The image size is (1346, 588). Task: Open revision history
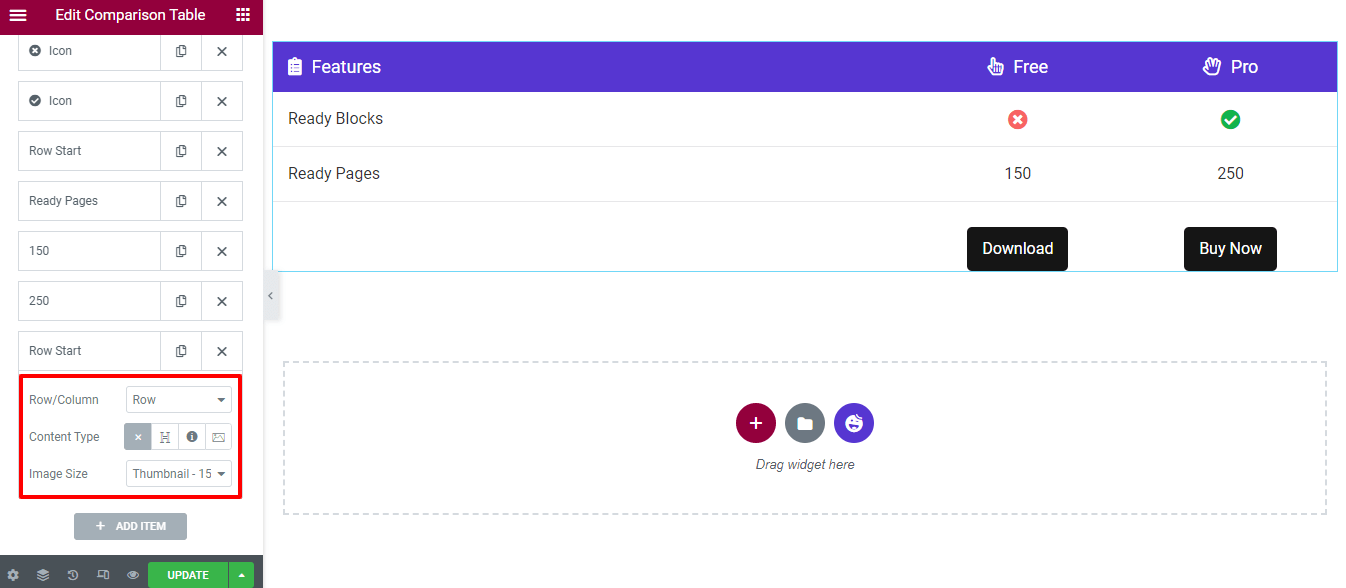(x=73, y=575)
